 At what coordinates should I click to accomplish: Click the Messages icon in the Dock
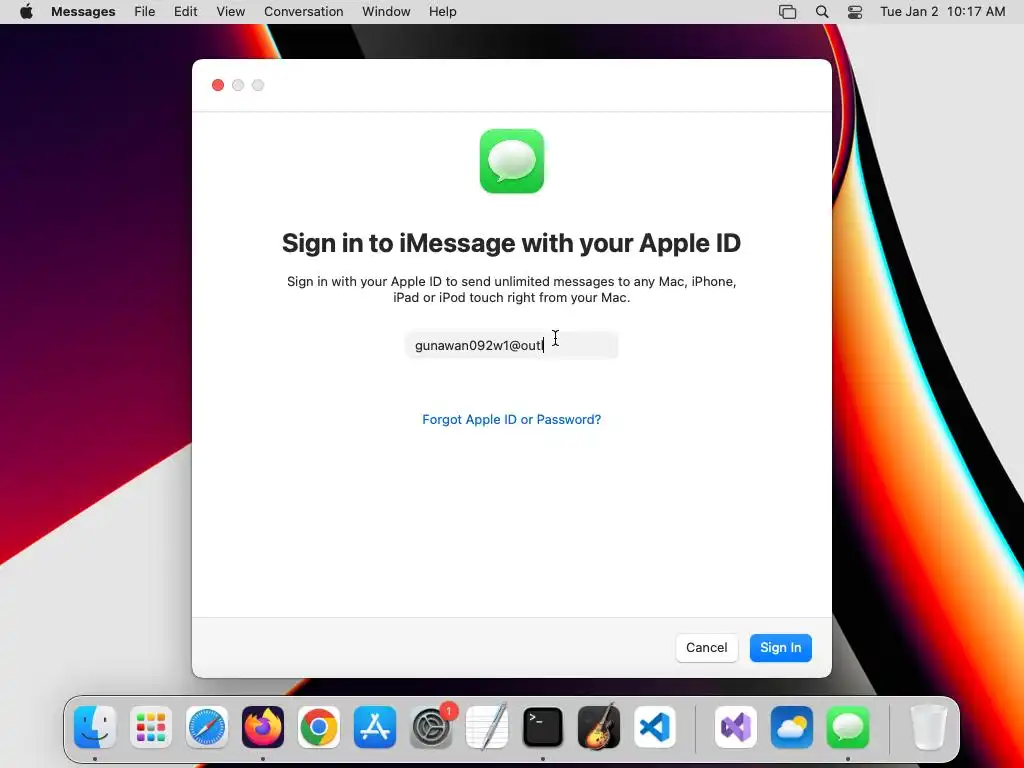coord(848,727)
